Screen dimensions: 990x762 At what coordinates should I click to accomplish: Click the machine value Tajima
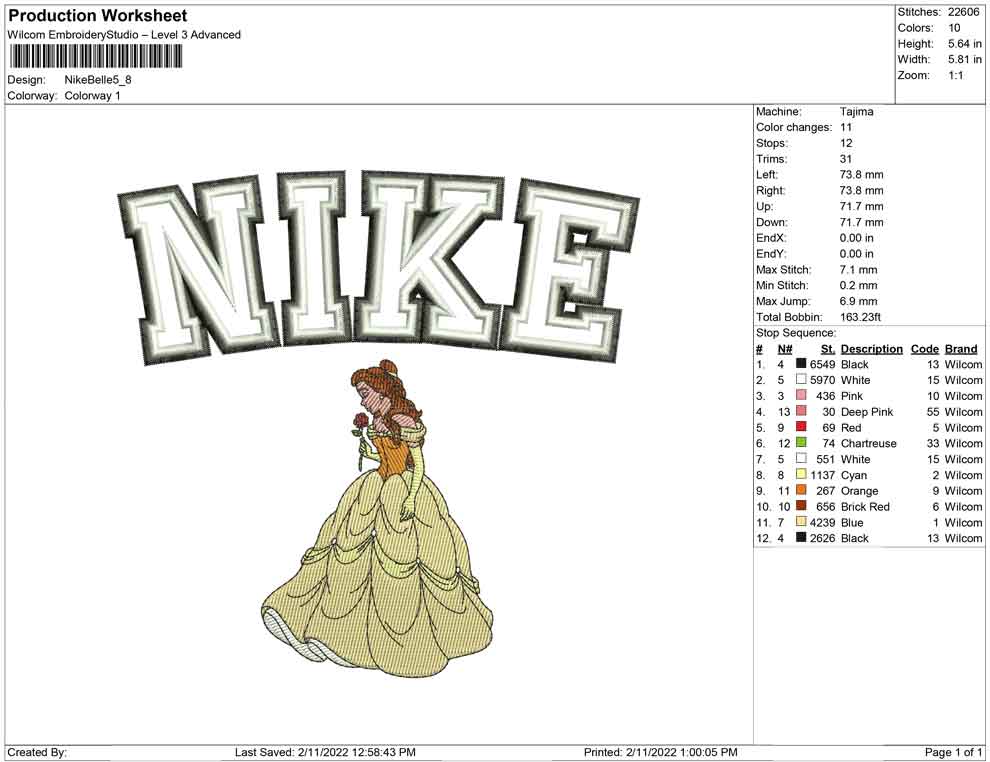click(x=857, y=112)
